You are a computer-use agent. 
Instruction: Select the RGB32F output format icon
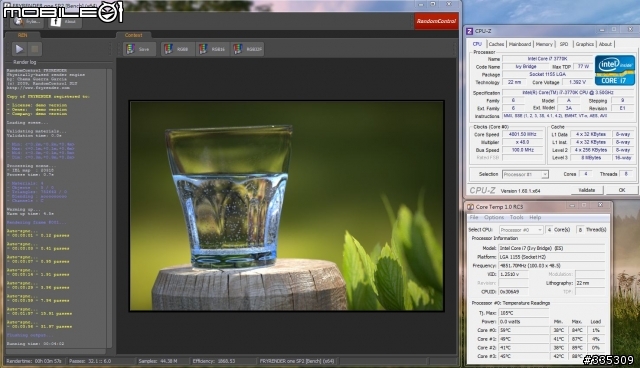[247, 49]
